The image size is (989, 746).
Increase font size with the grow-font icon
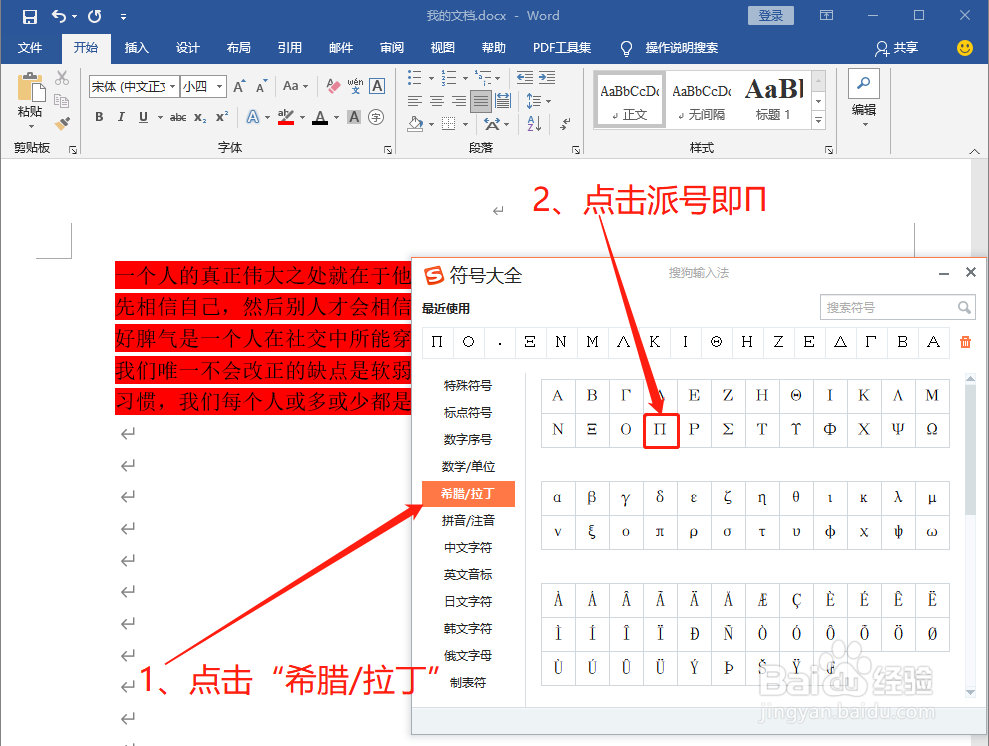239,86
